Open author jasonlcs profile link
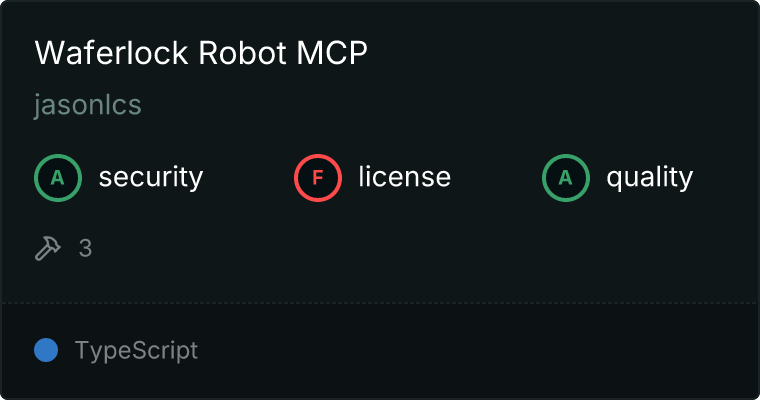The width and height of the screenshot is (760, 400). click(88, 105)
